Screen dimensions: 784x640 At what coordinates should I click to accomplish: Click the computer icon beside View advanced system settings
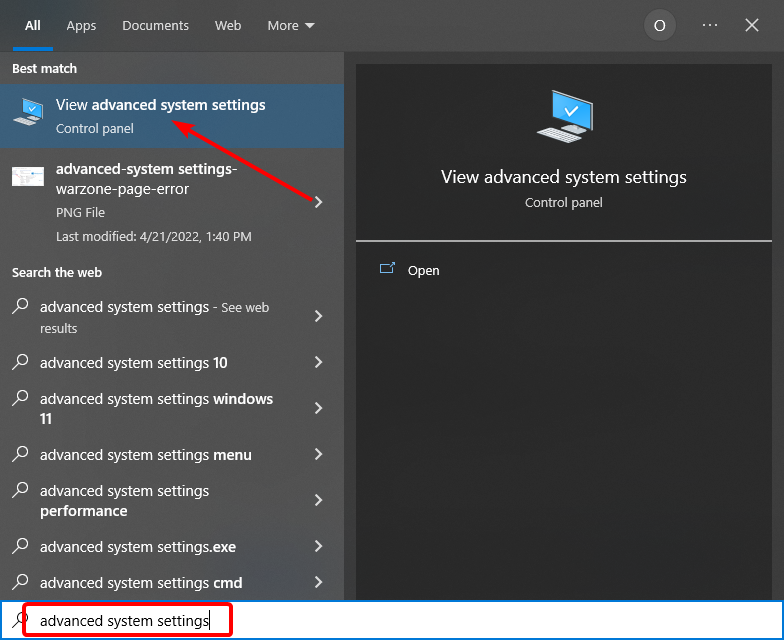coord(28,112)
